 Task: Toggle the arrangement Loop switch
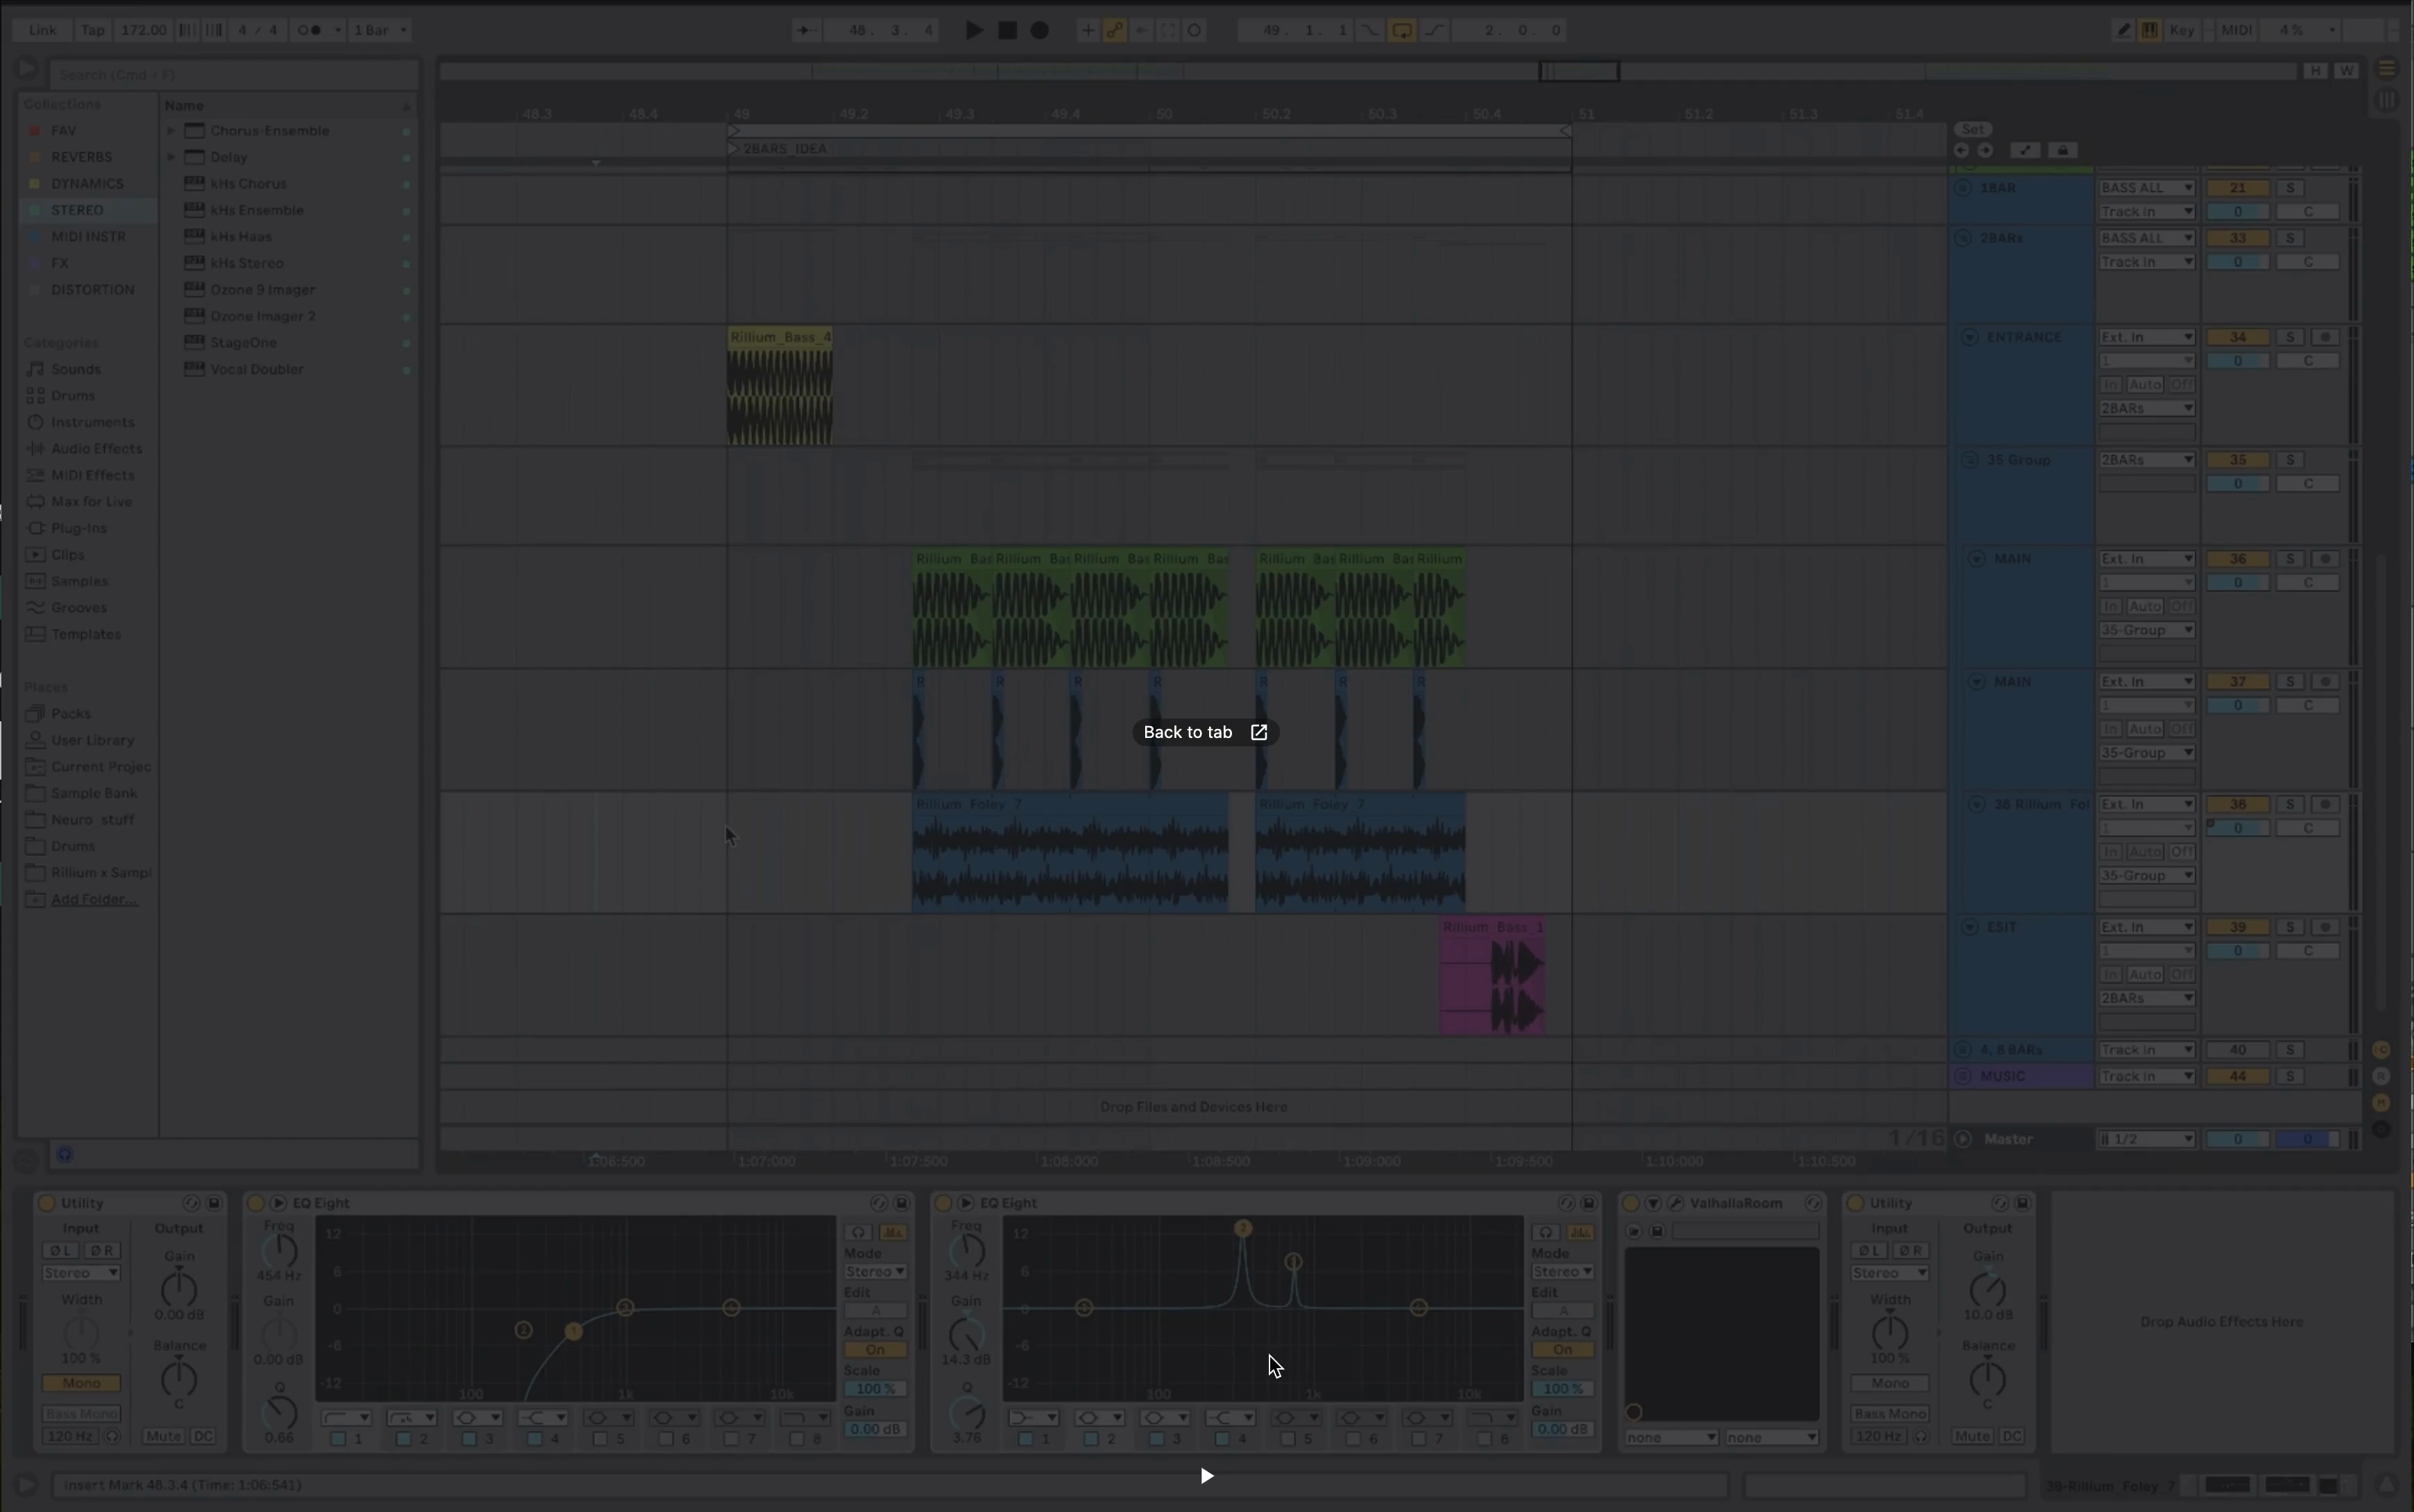coord(1402,30)
